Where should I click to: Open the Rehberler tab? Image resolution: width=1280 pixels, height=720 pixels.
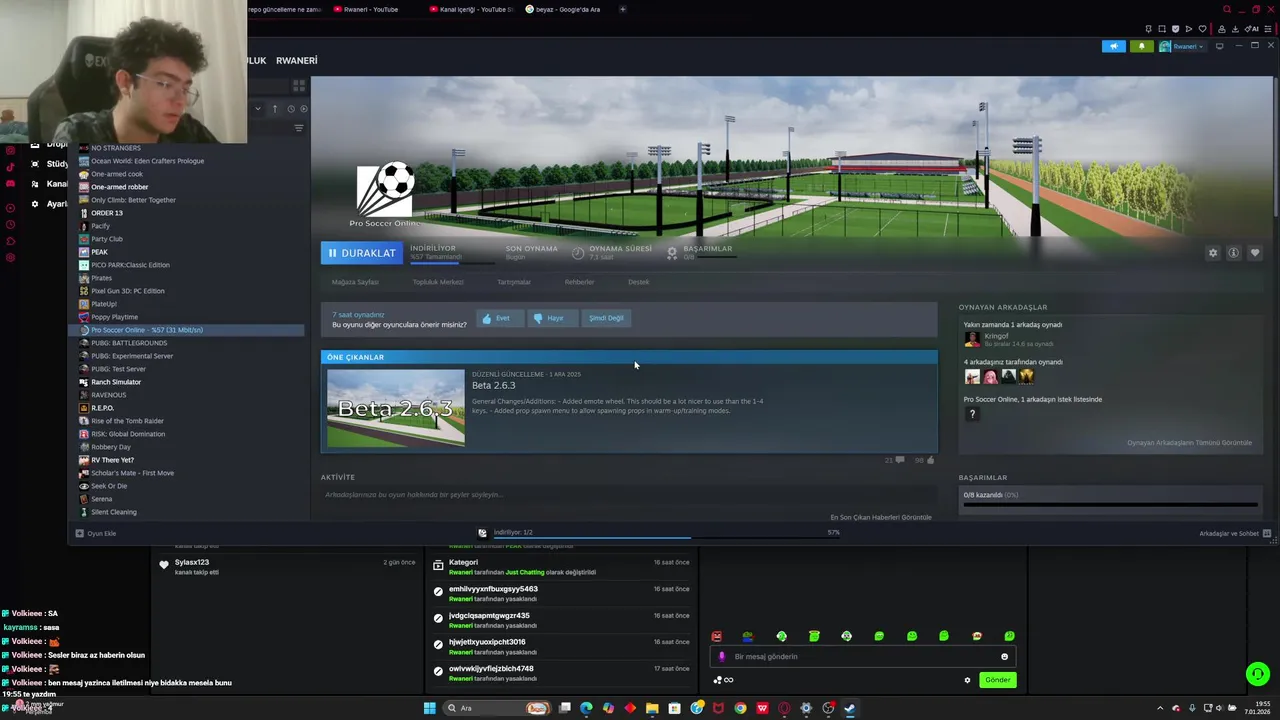(x=579, y=282)
